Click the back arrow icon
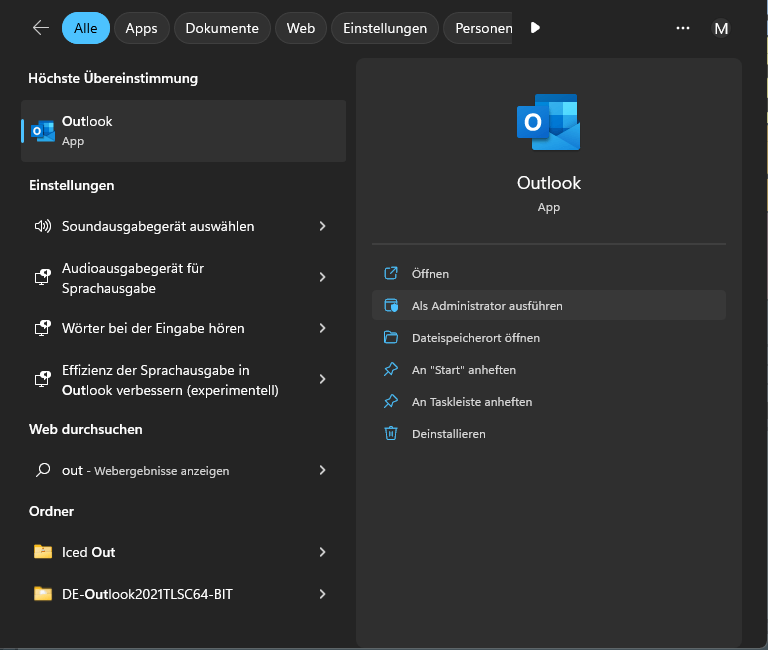This screenshot has width=768, height=650. click(x=41, y=28)
